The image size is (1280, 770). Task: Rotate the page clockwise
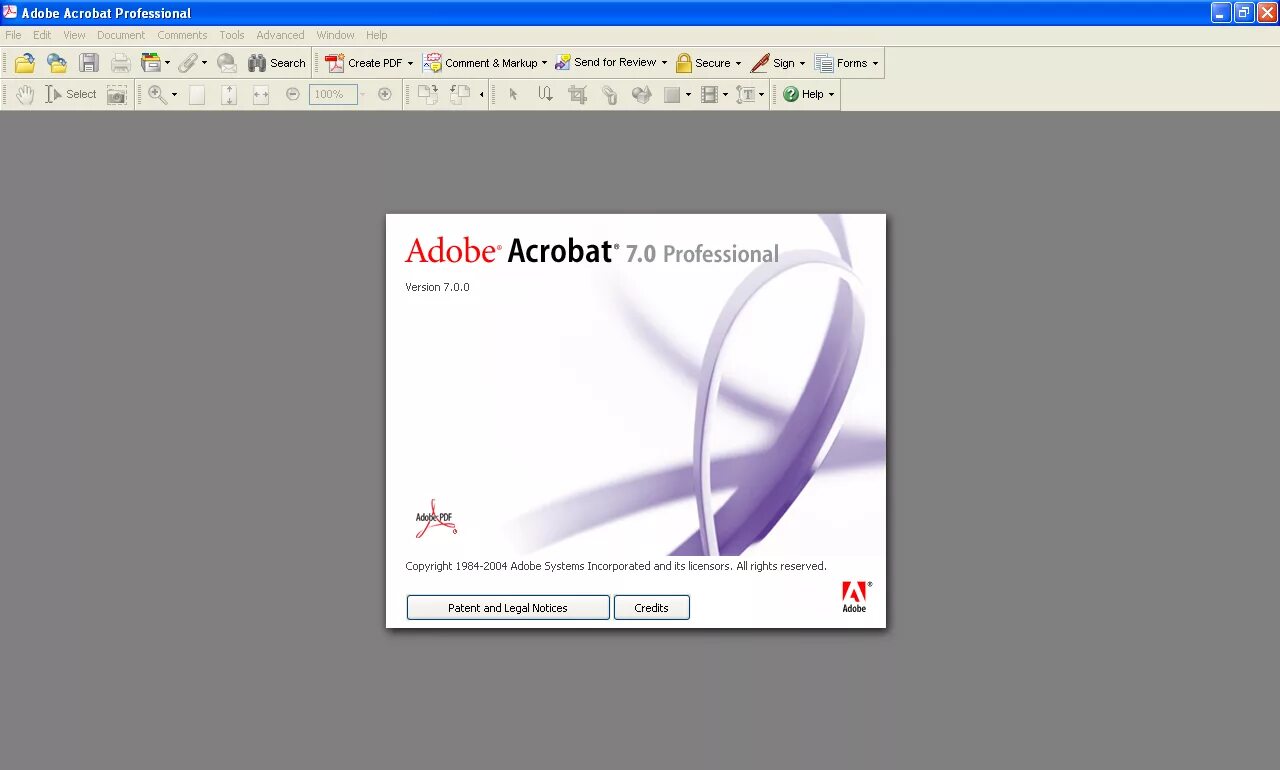point(427,94)
